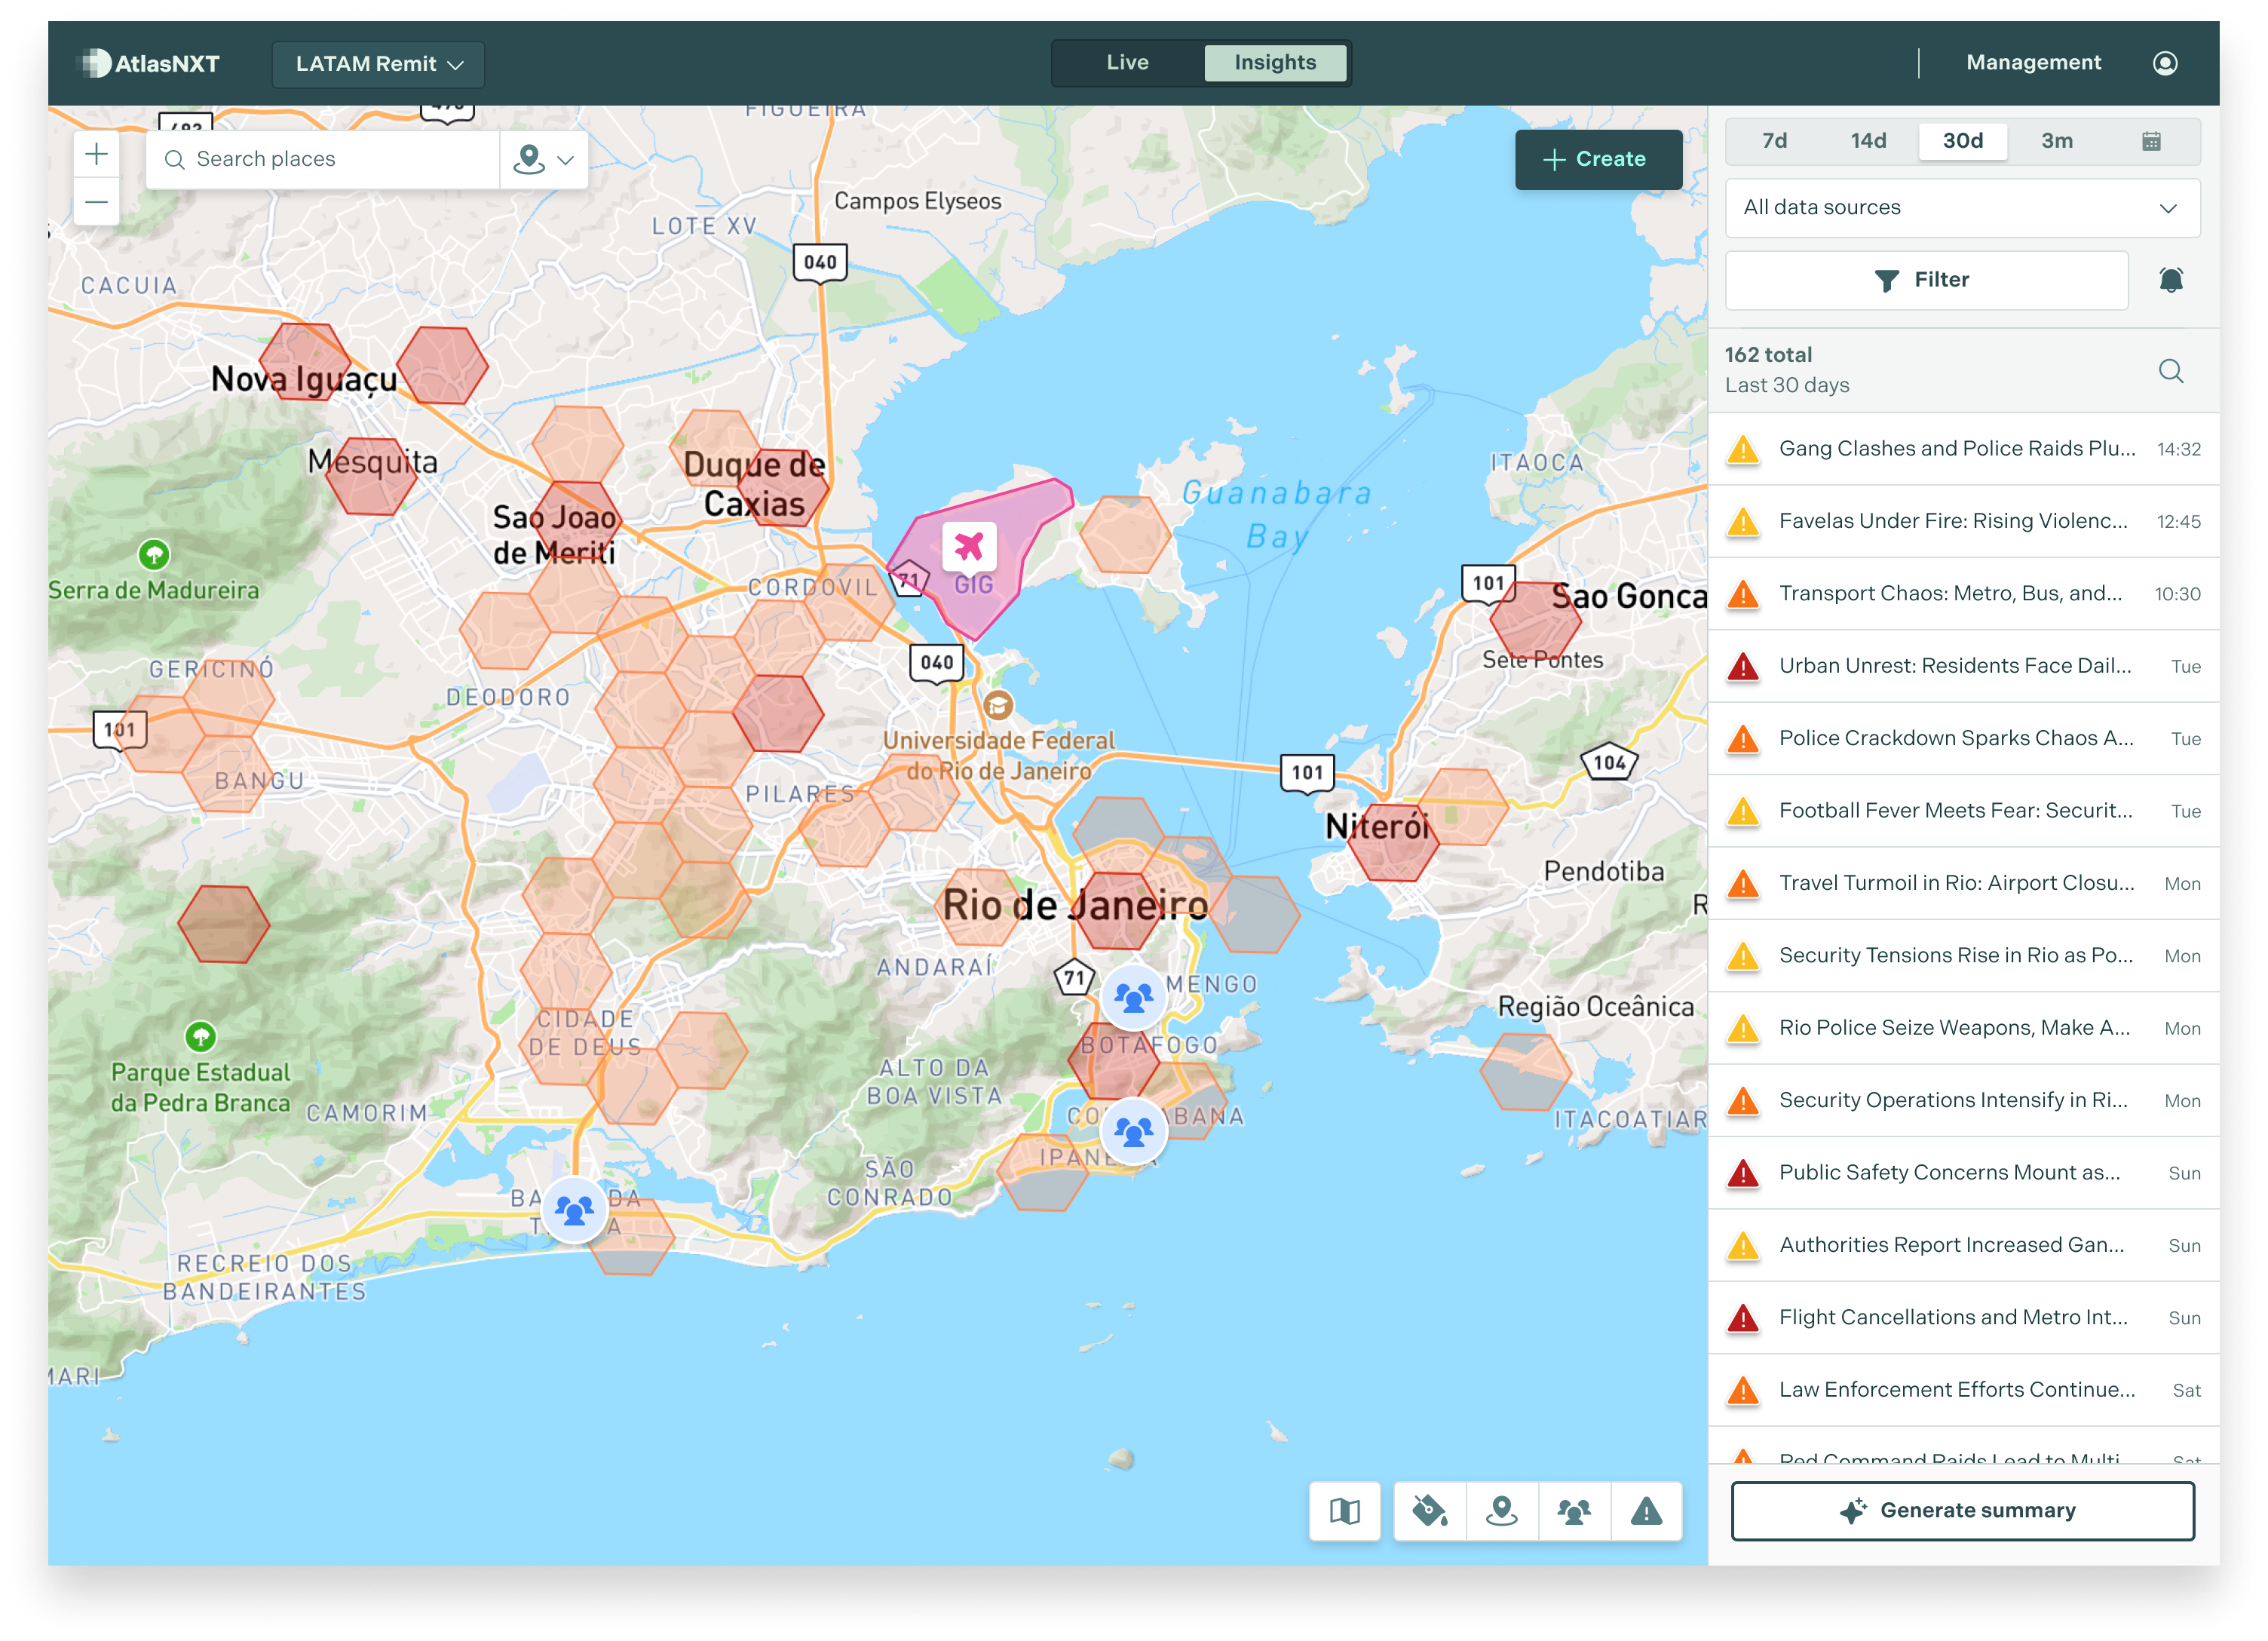Toggle the location pins layer

pyautogui.click(x=1501, y=1510)
